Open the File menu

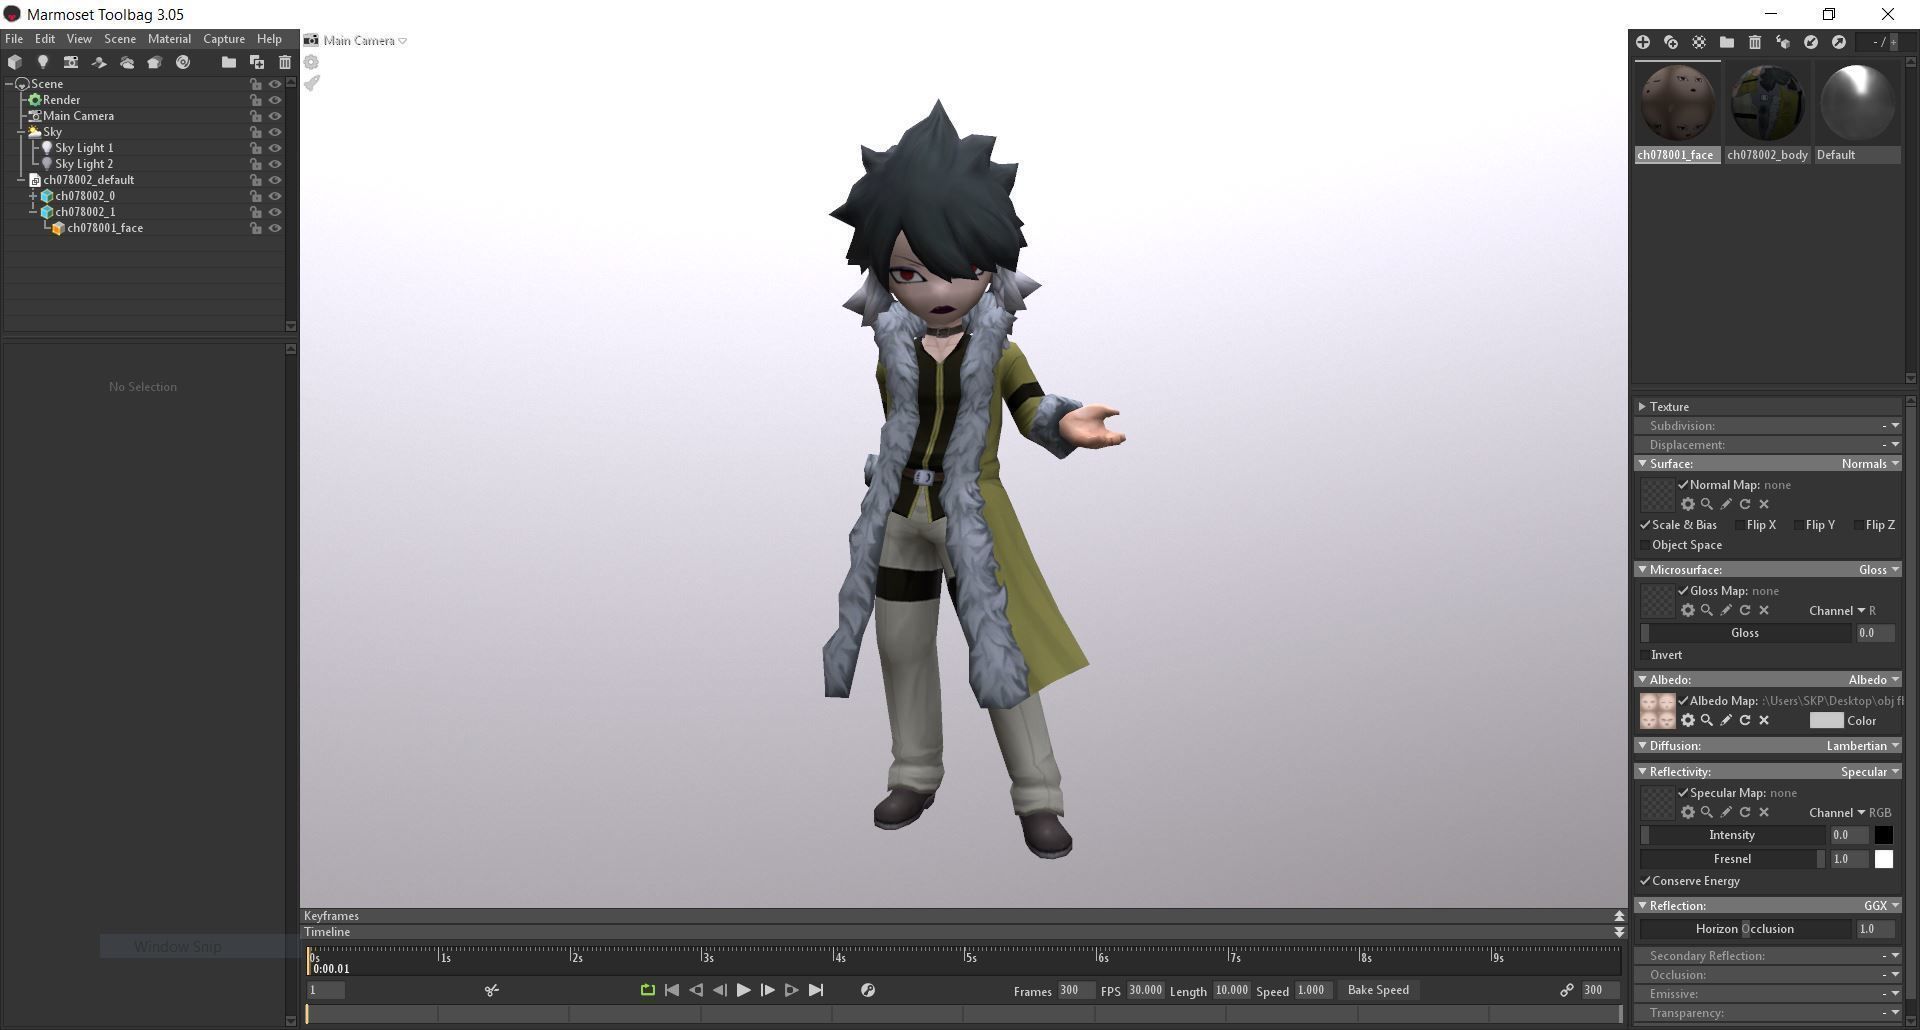(14, 39)
